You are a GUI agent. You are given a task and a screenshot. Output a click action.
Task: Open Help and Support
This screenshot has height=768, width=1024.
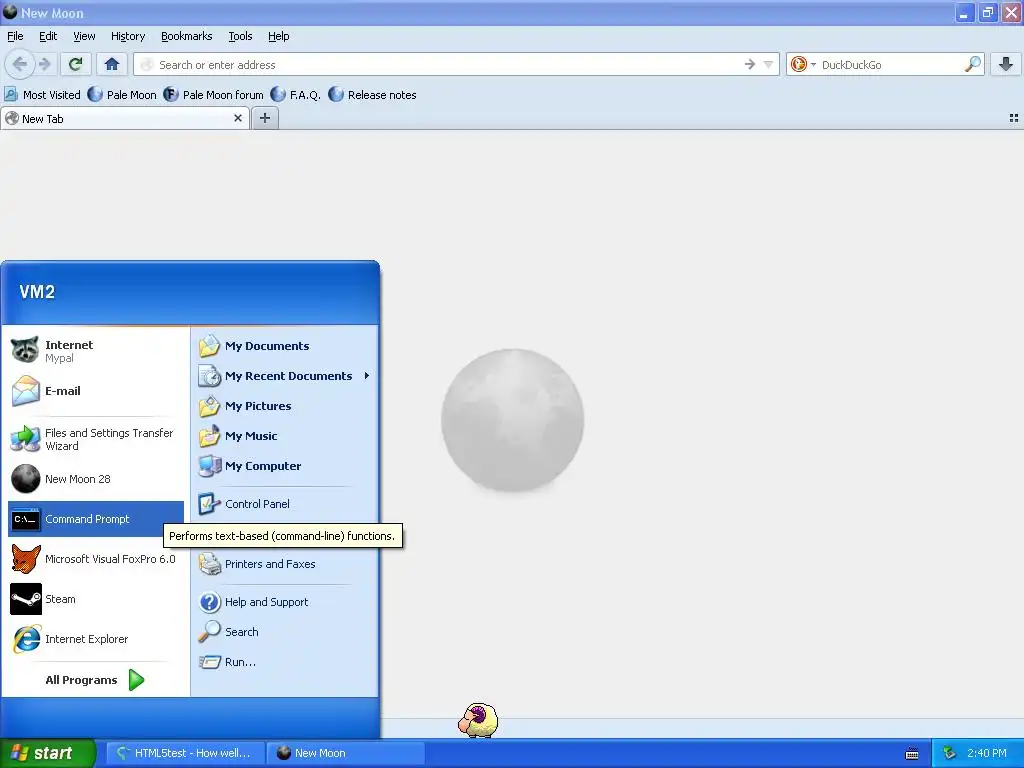[284, 601]
